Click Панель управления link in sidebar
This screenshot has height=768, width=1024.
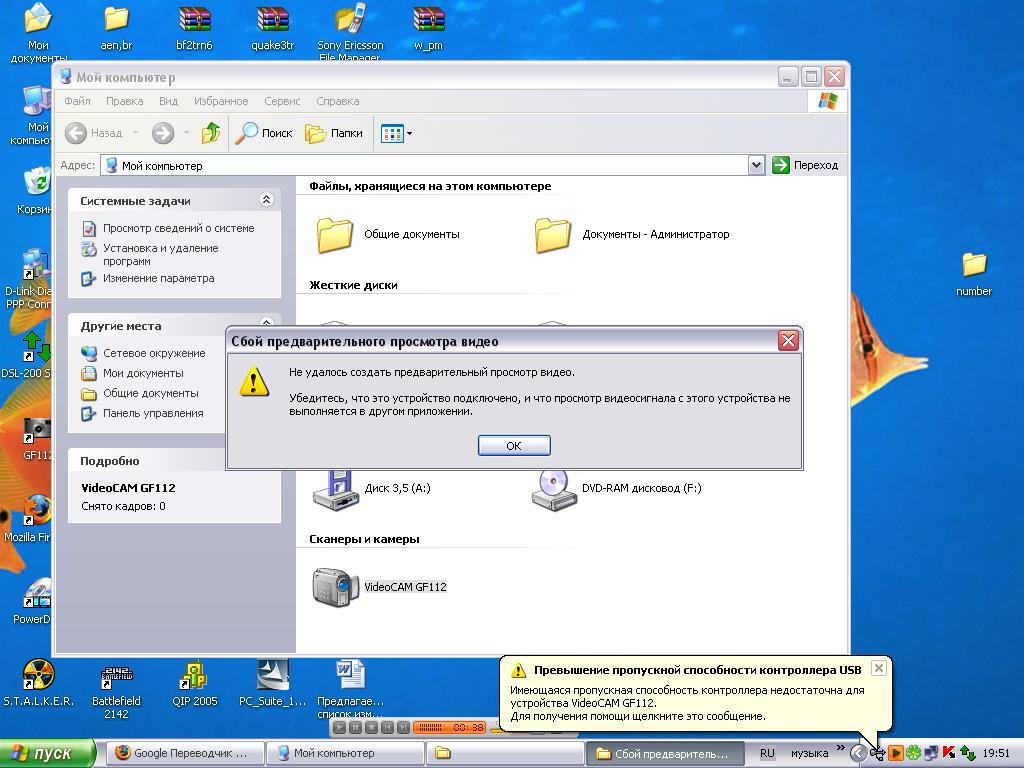[x=152, y=413]
